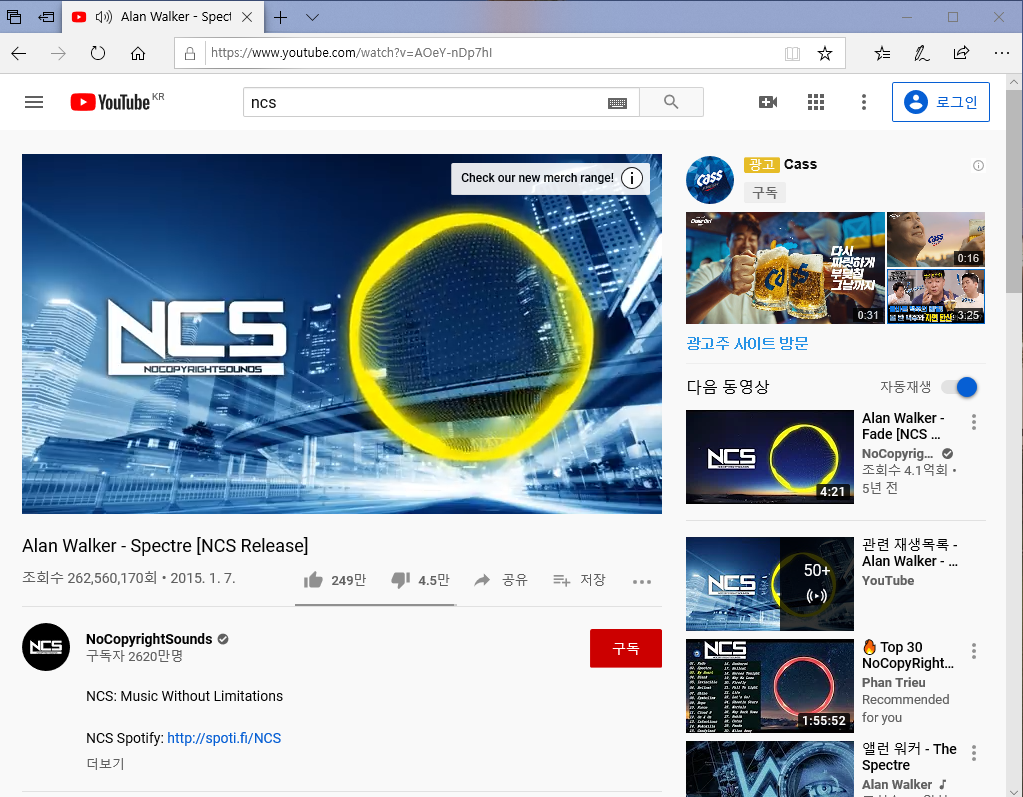Dislike the video with thumbs-down 4.5만
The width and height of the screenshot is (1023, 797).
coord(420,580)
